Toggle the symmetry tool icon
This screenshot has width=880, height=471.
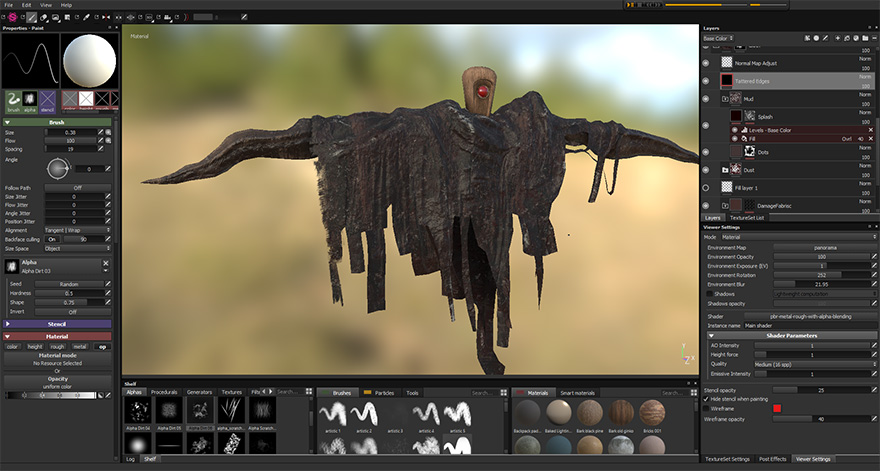click(106, 17)
